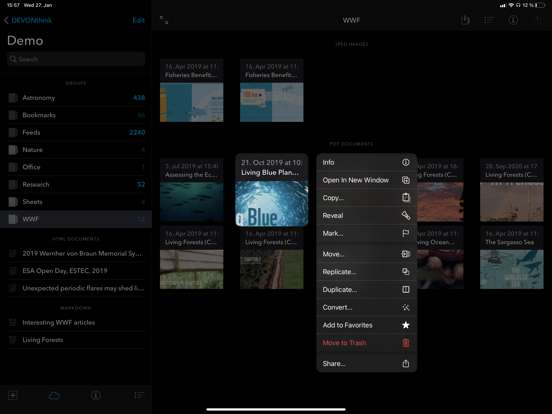Image resolution: width=552 pixels, height=414 pixels.
Task: Choose Move to Trash in context menu
Action: [366, 343]
